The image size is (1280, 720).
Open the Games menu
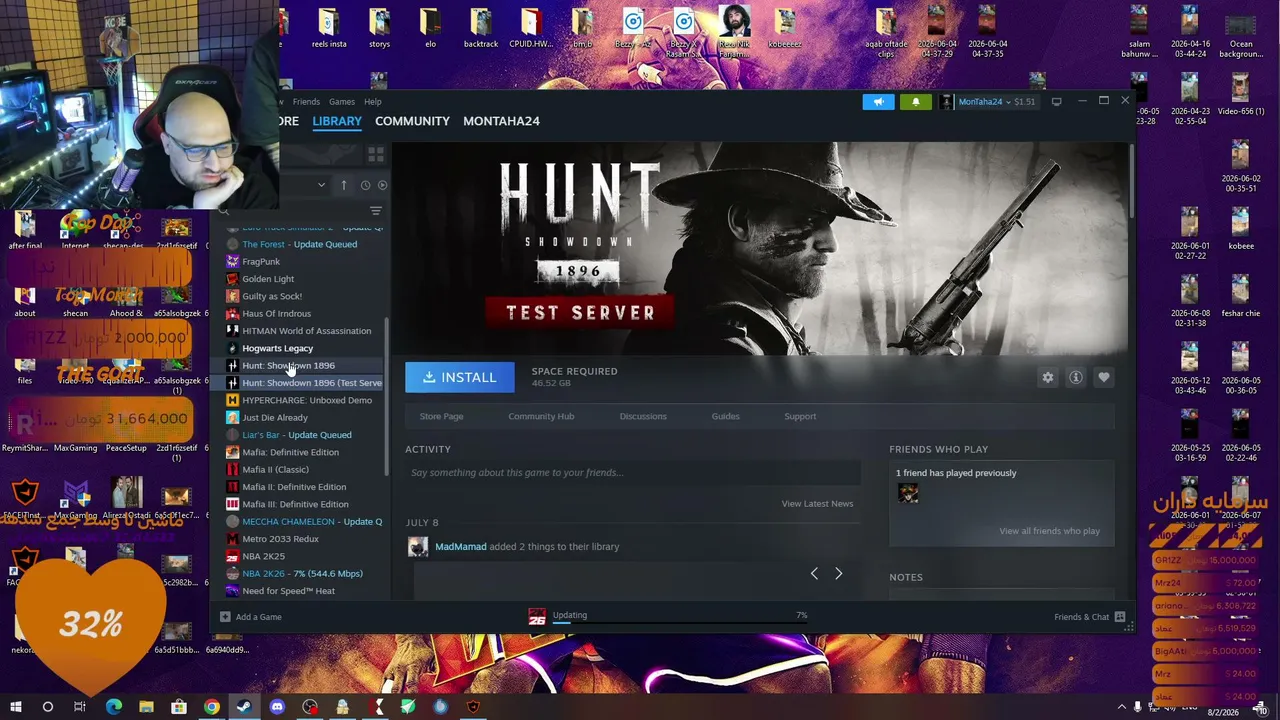[341, 101]
